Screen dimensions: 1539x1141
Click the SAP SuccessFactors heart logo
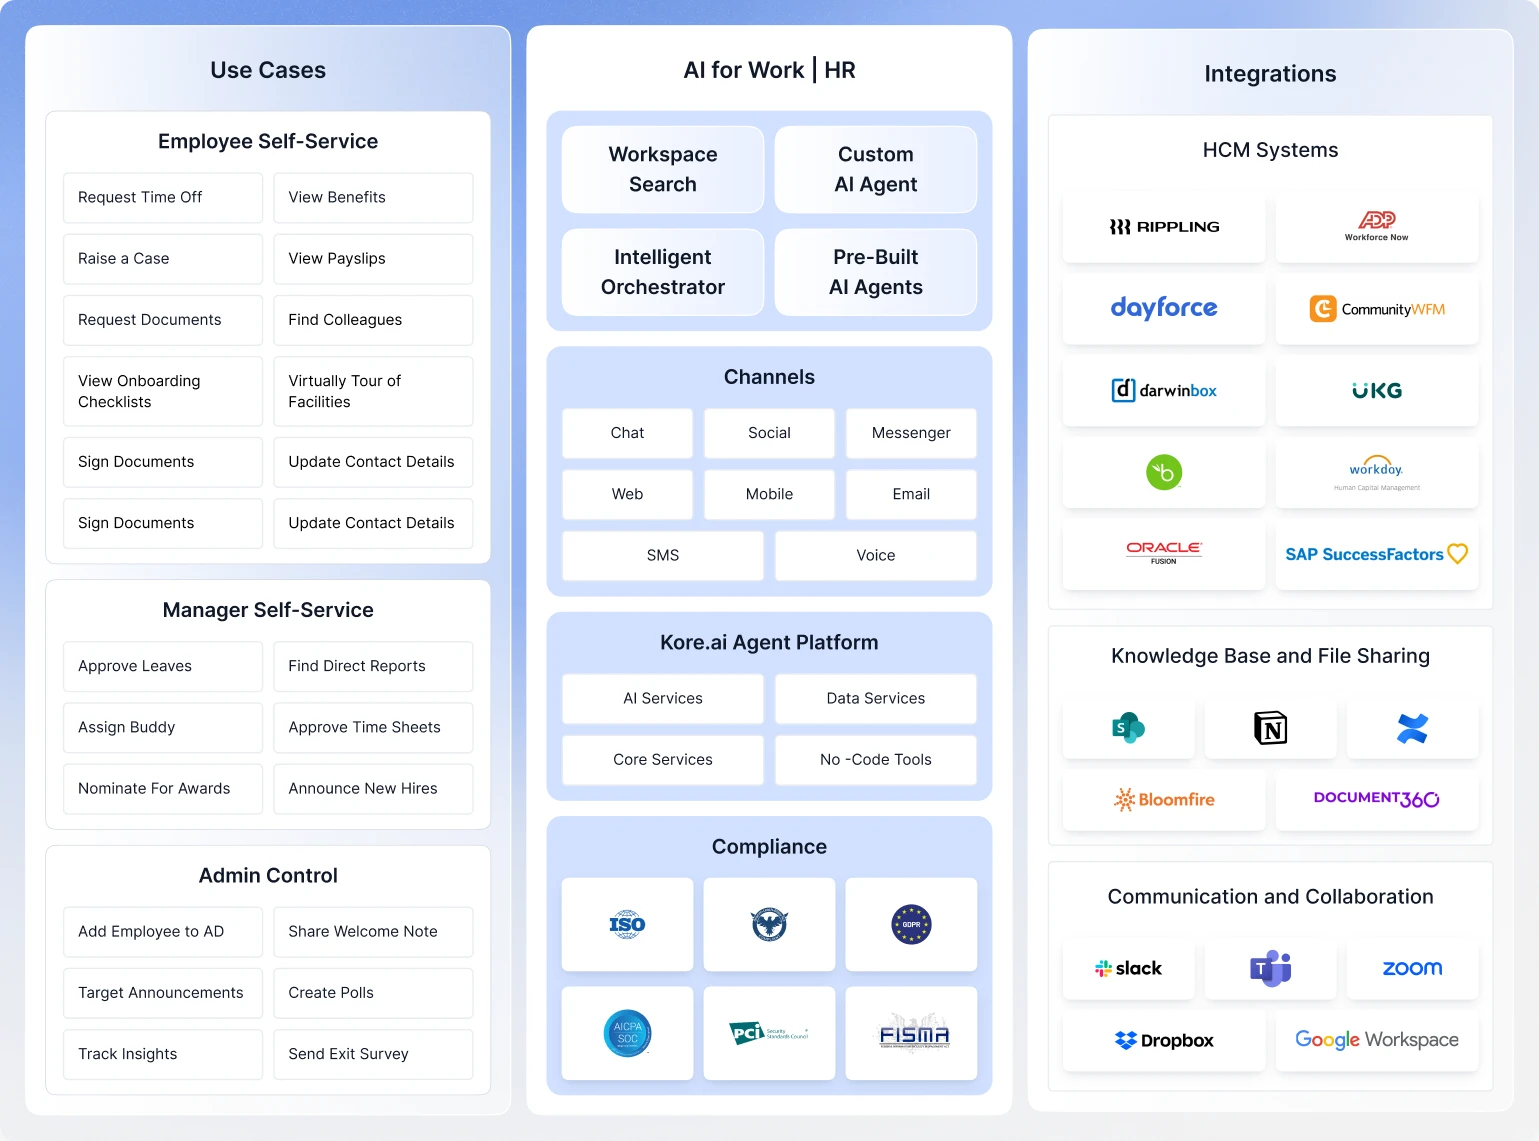(1377, 554)
